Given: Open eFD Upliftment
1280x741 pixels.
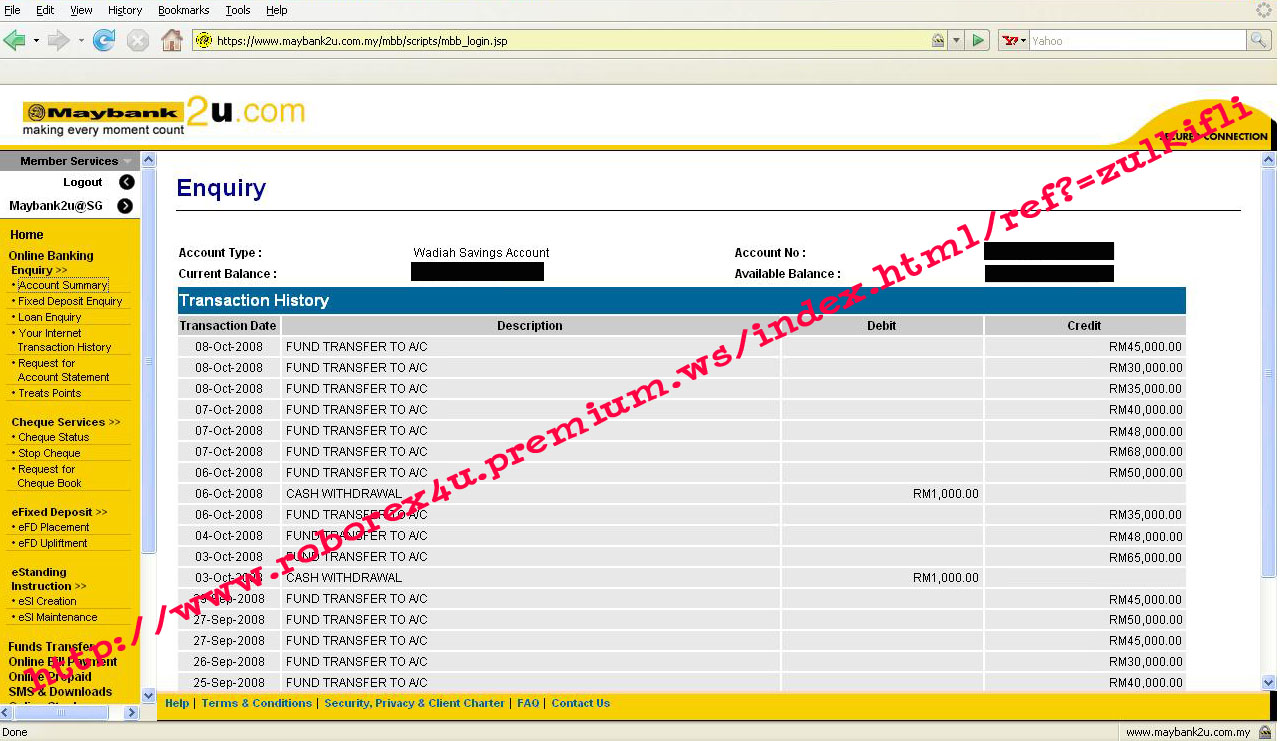Looking at the screenshot, I should [53, 543].
